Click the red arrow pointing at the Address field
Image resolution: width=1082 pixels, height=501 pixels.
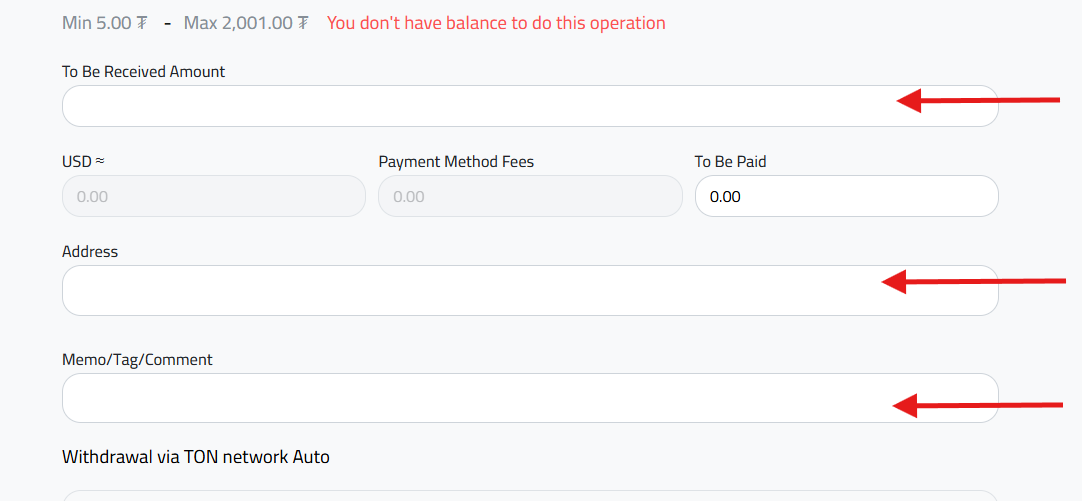tap(972, 283)
